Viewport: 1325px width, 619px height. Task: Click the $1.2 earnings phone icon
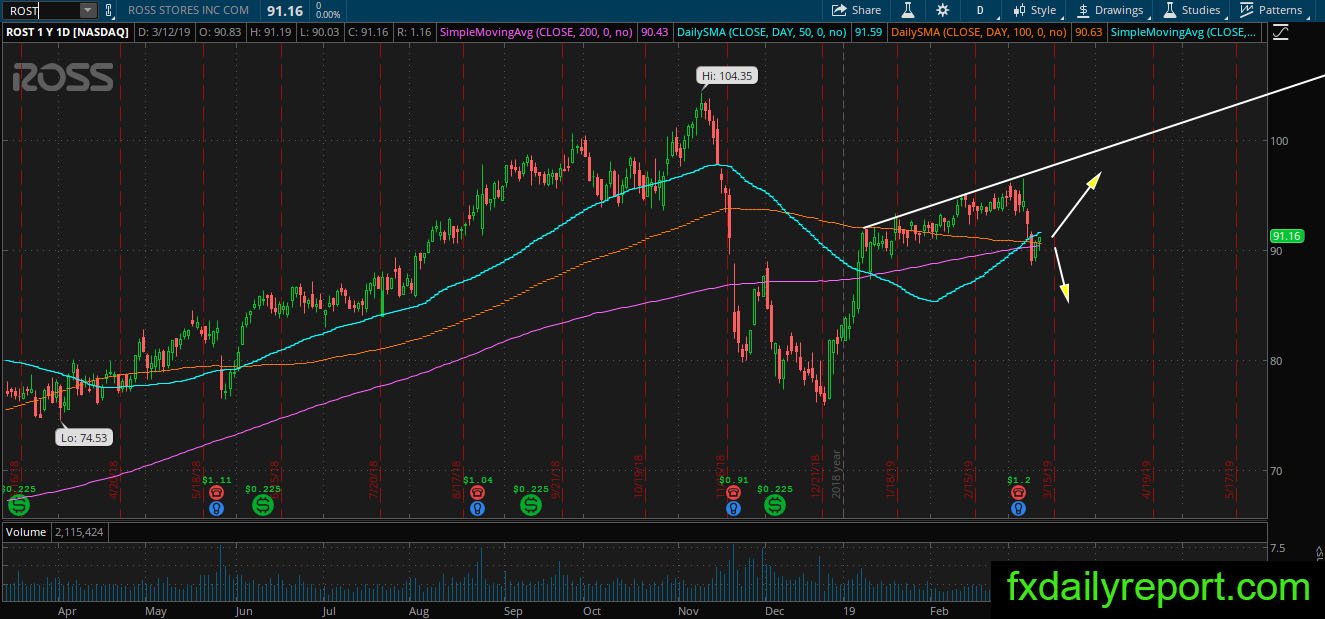coord(1017,493)
